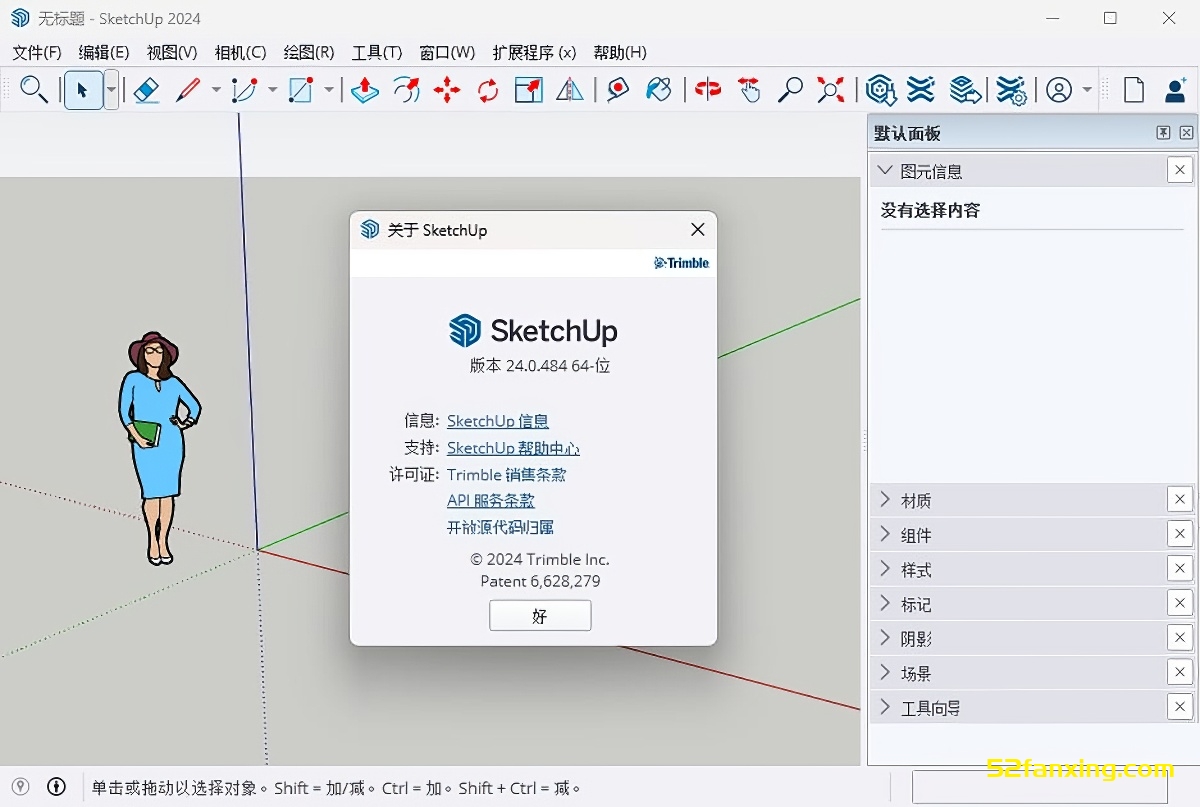Expand the 材质 panel
Screen dimensions: 1200x807
[x=884, y=500]
